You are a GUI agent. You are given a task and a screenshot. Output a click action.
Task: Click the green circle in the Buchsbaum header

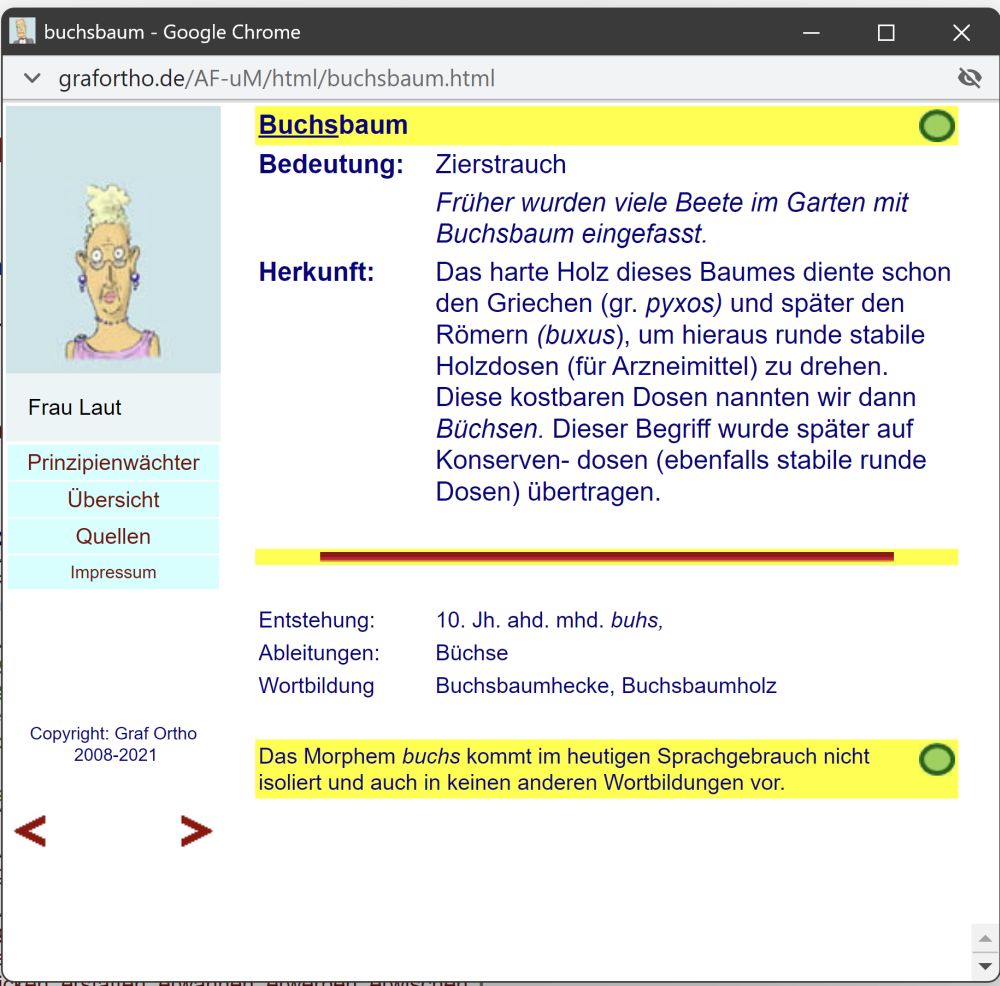tap(936, 126)
